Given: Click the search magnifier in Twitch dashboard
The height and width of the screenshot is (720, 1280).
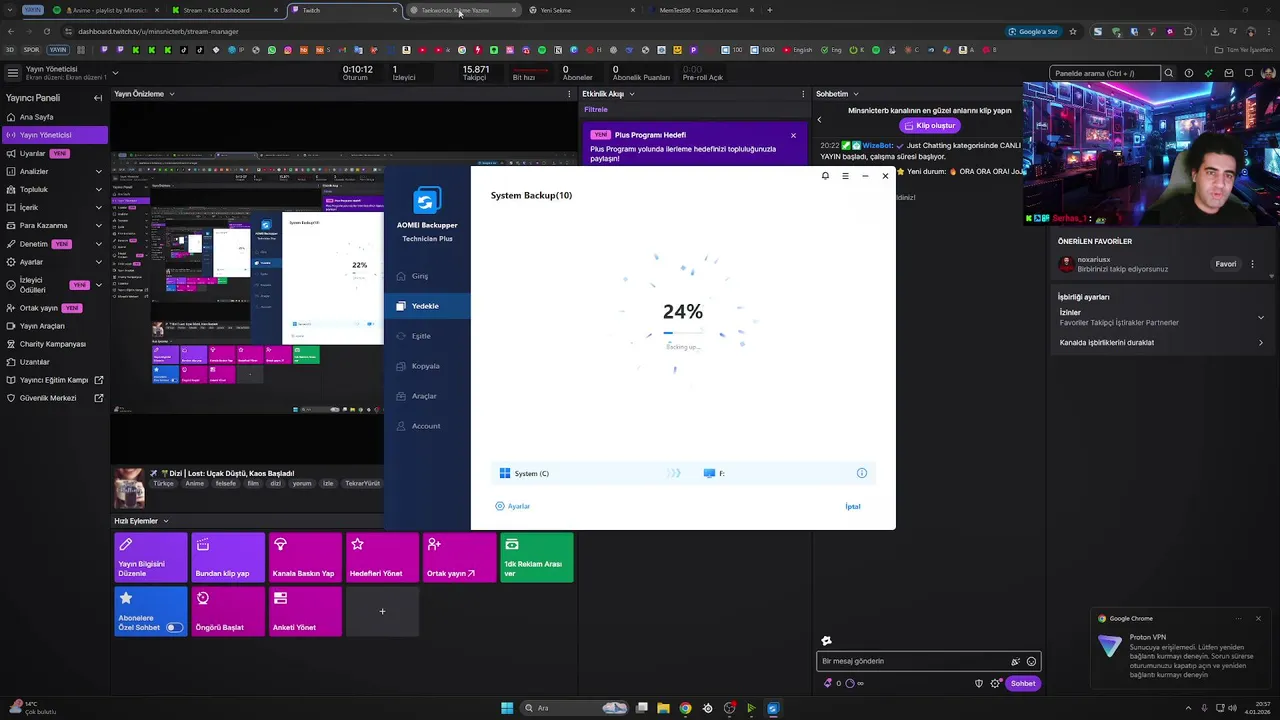Looking at the screenshot, I should coord(1168,73).
